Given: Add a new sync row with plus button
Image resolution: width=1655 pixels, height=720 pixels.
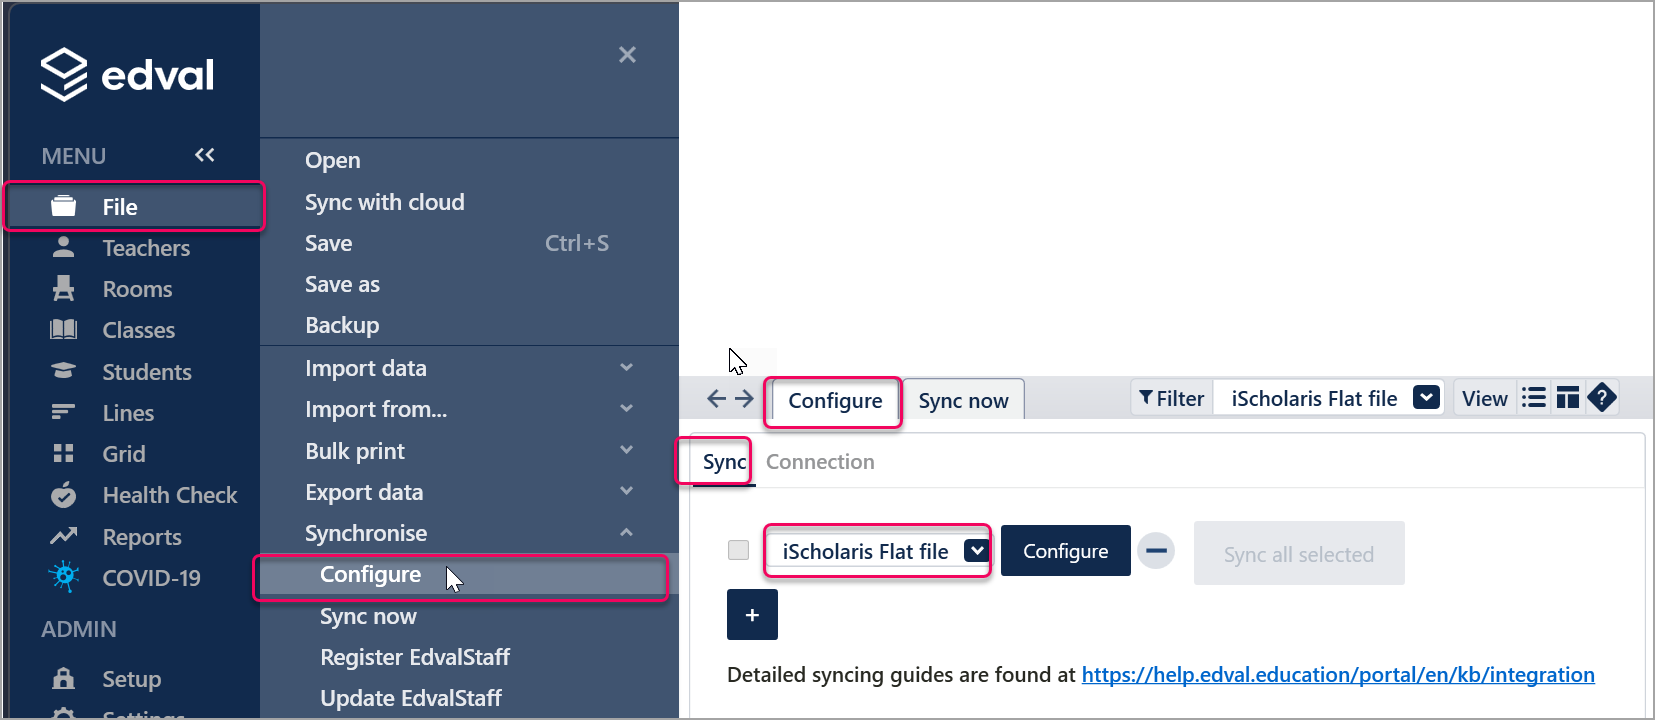Looking at the screenshot, I should click(x=752, y=615).
